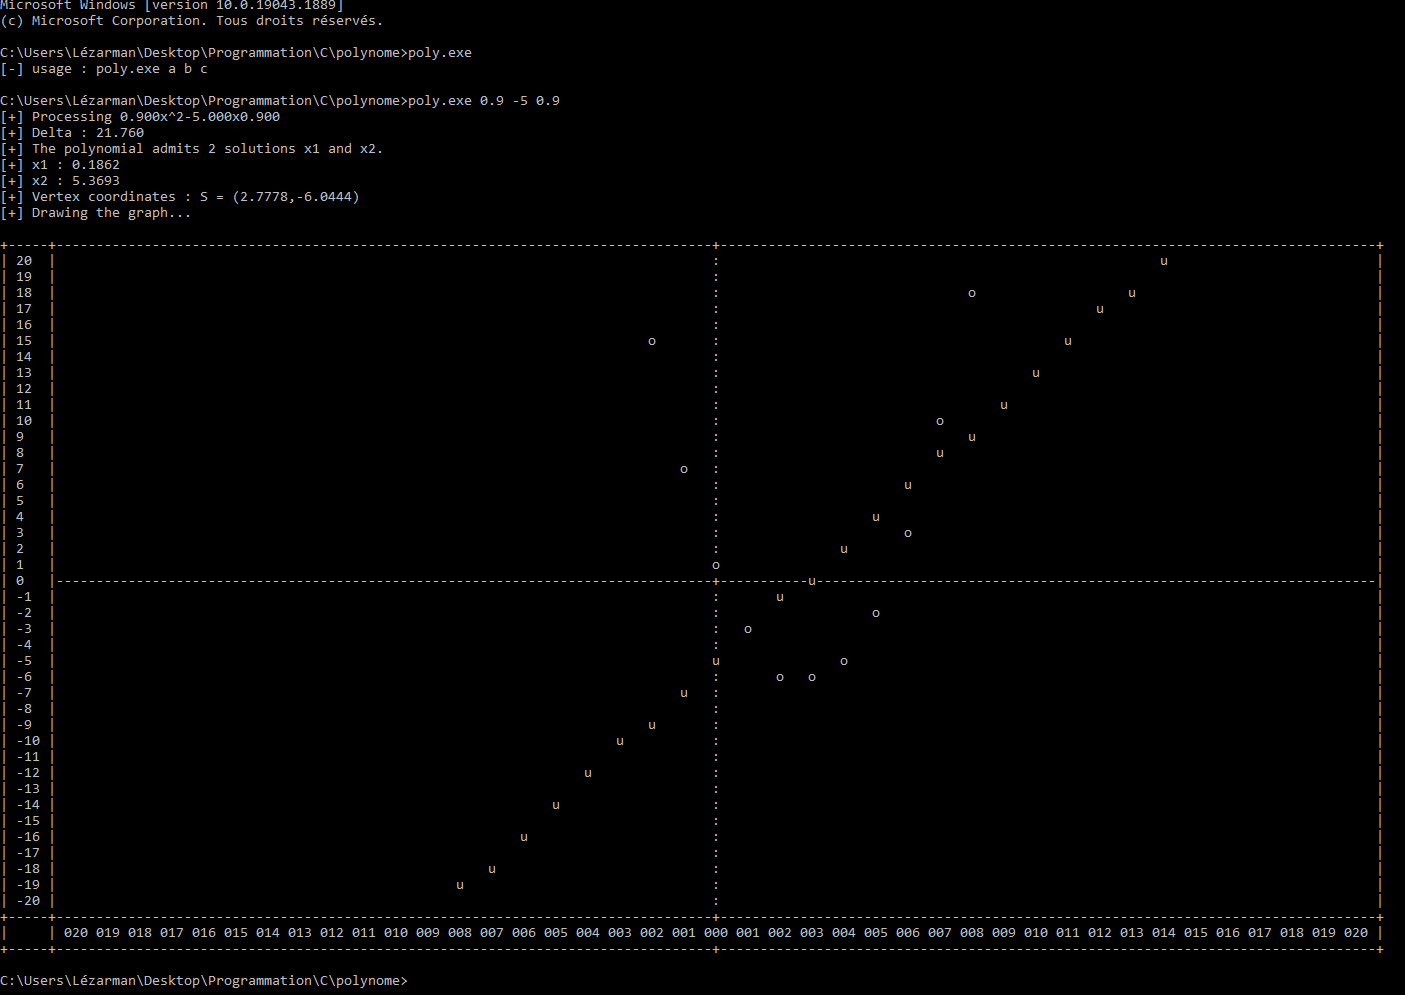Click the 'poly.exe 0.9 -5 0.9' command text

[x=484, y=101]
